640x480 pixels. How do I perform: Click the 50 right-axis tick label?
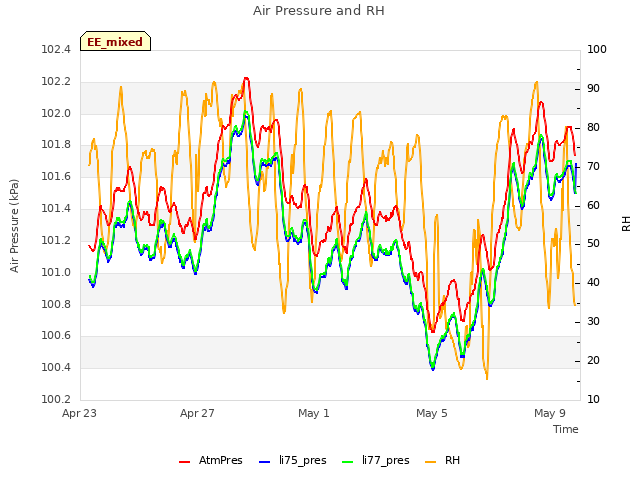coord(593,244)
